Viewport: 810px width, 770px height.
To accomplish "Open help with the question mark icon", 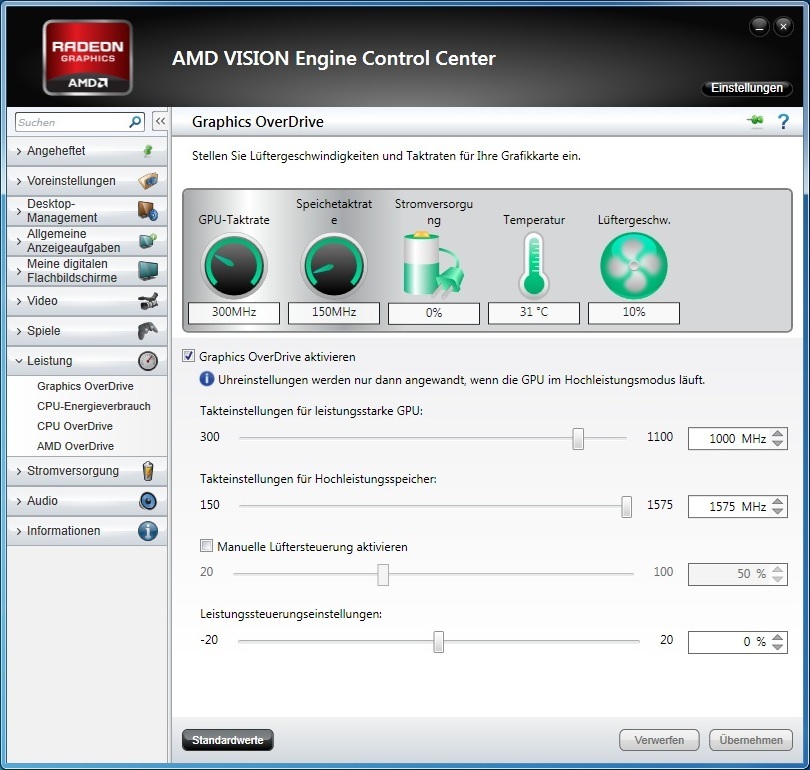I will (783, 122).
